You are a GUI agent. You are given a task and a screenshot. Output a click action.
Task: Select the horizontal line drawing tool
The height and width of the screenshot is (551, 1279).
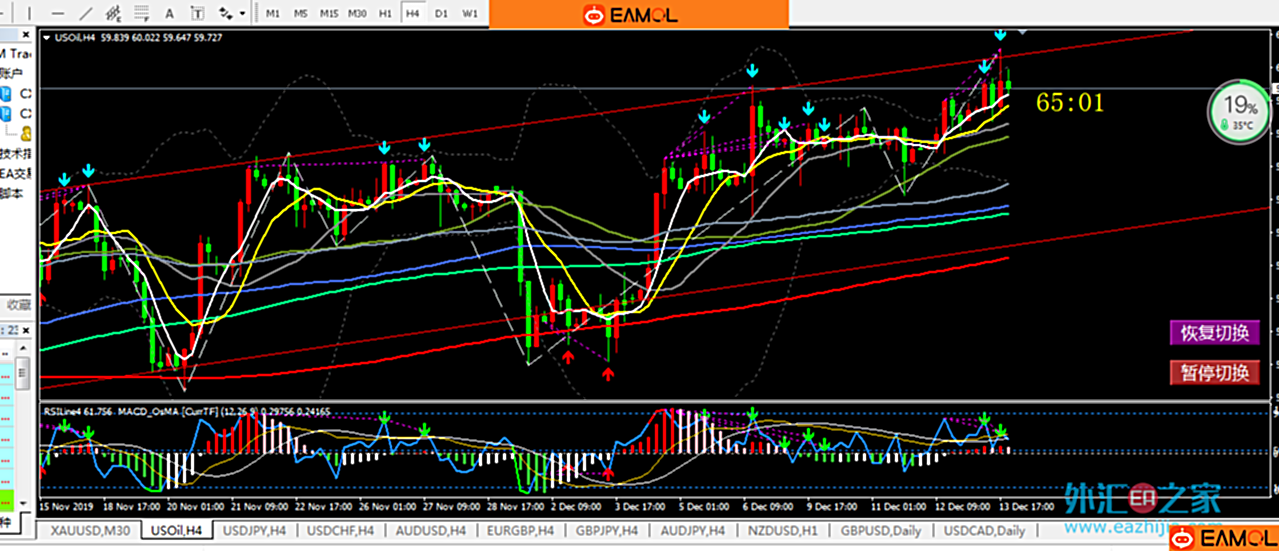tap(58, 14)
